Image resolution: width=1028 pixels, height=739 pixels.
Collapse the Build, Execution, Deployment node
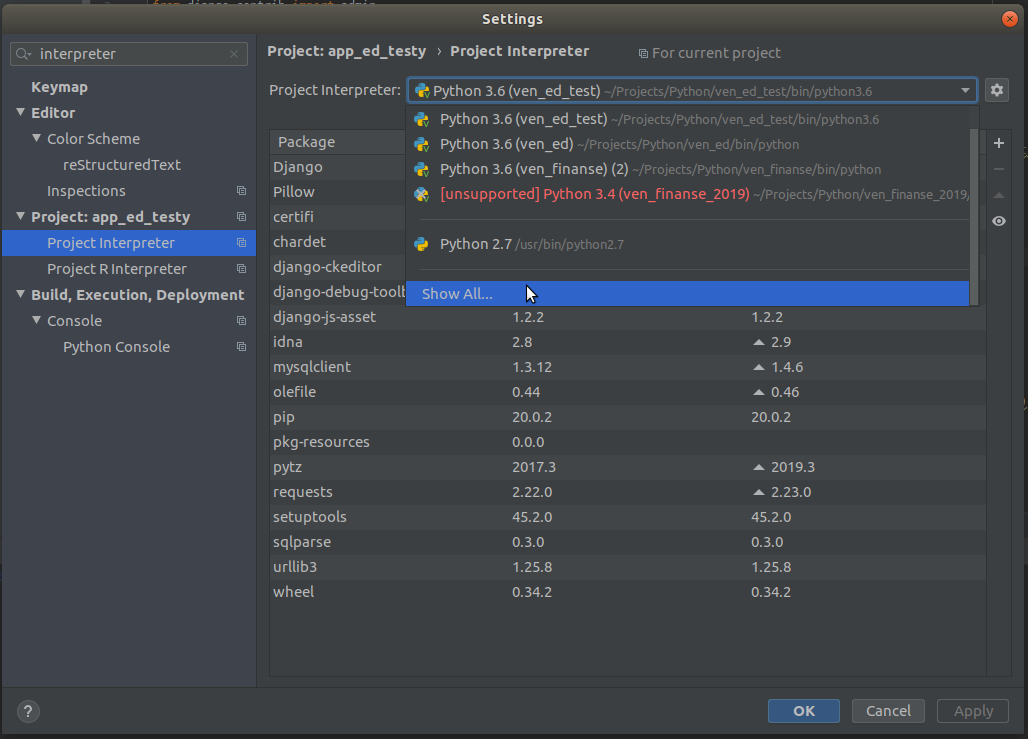click(20, 294)
